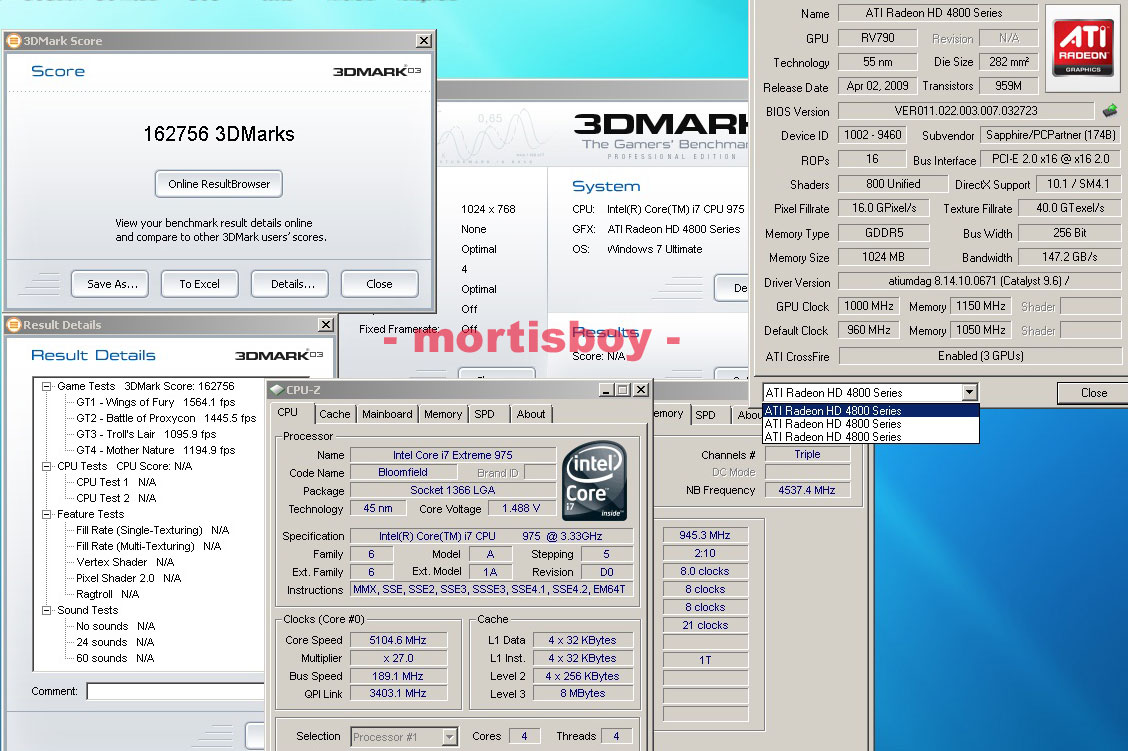Click the GPU Clock 1000 MHz field

pos(868,306)
